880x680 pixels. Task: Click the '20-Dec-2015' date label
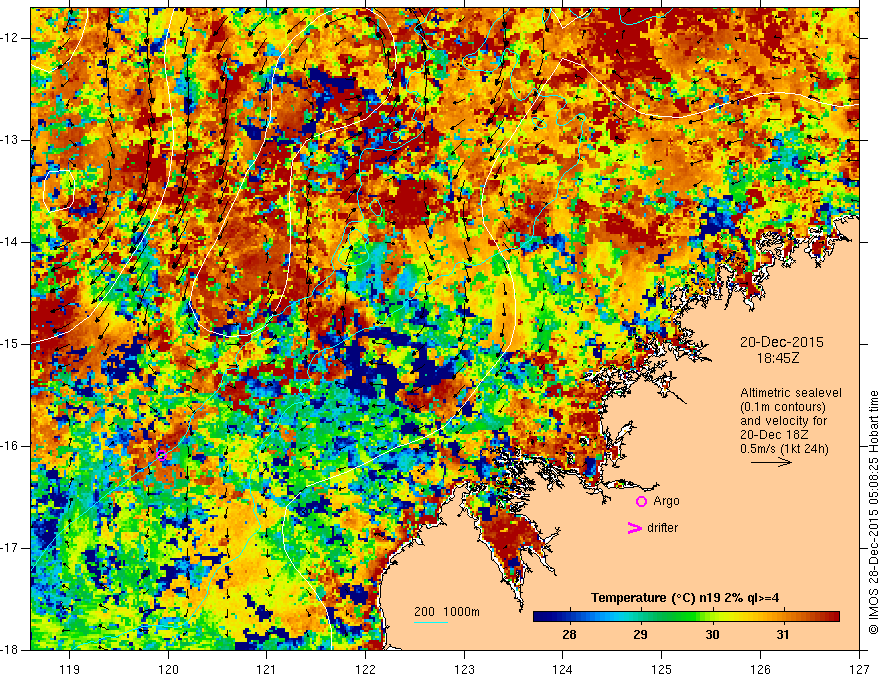click(782, 342)
